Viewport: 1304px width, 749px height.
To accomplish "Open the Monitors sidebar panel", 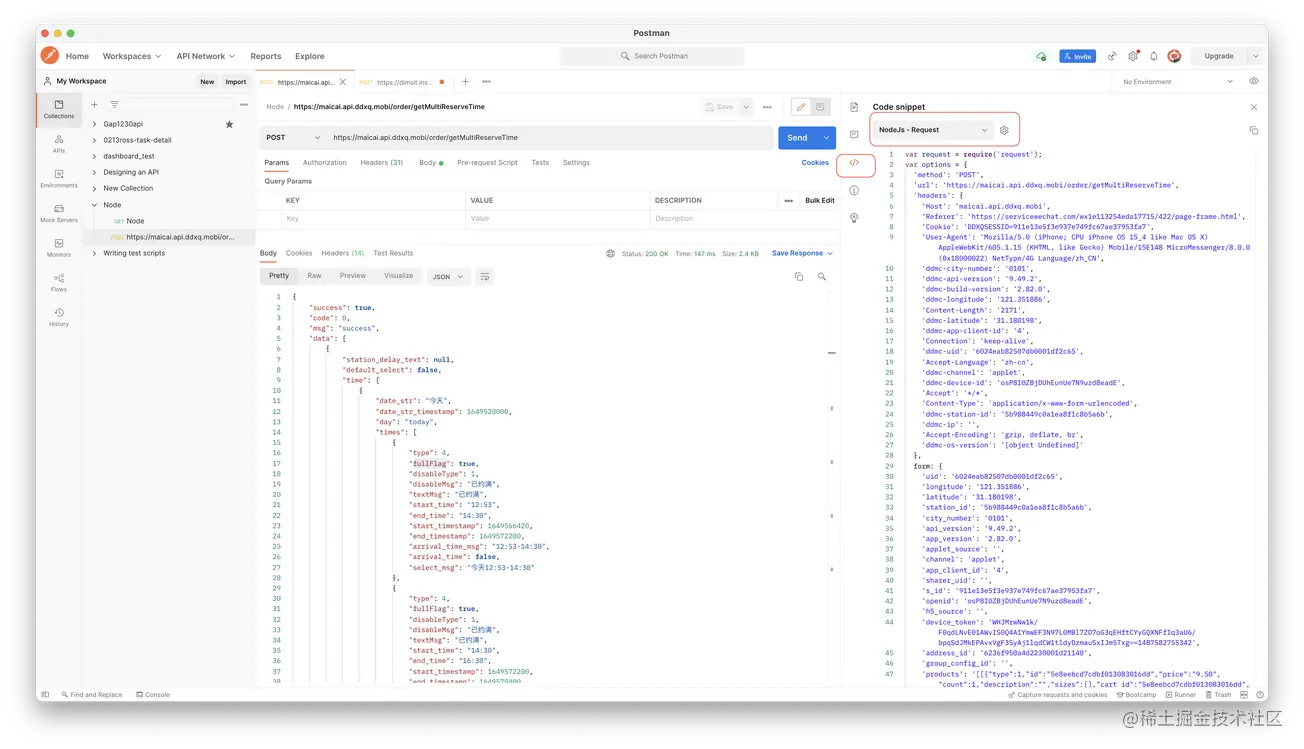I will (x=59, y=248).
